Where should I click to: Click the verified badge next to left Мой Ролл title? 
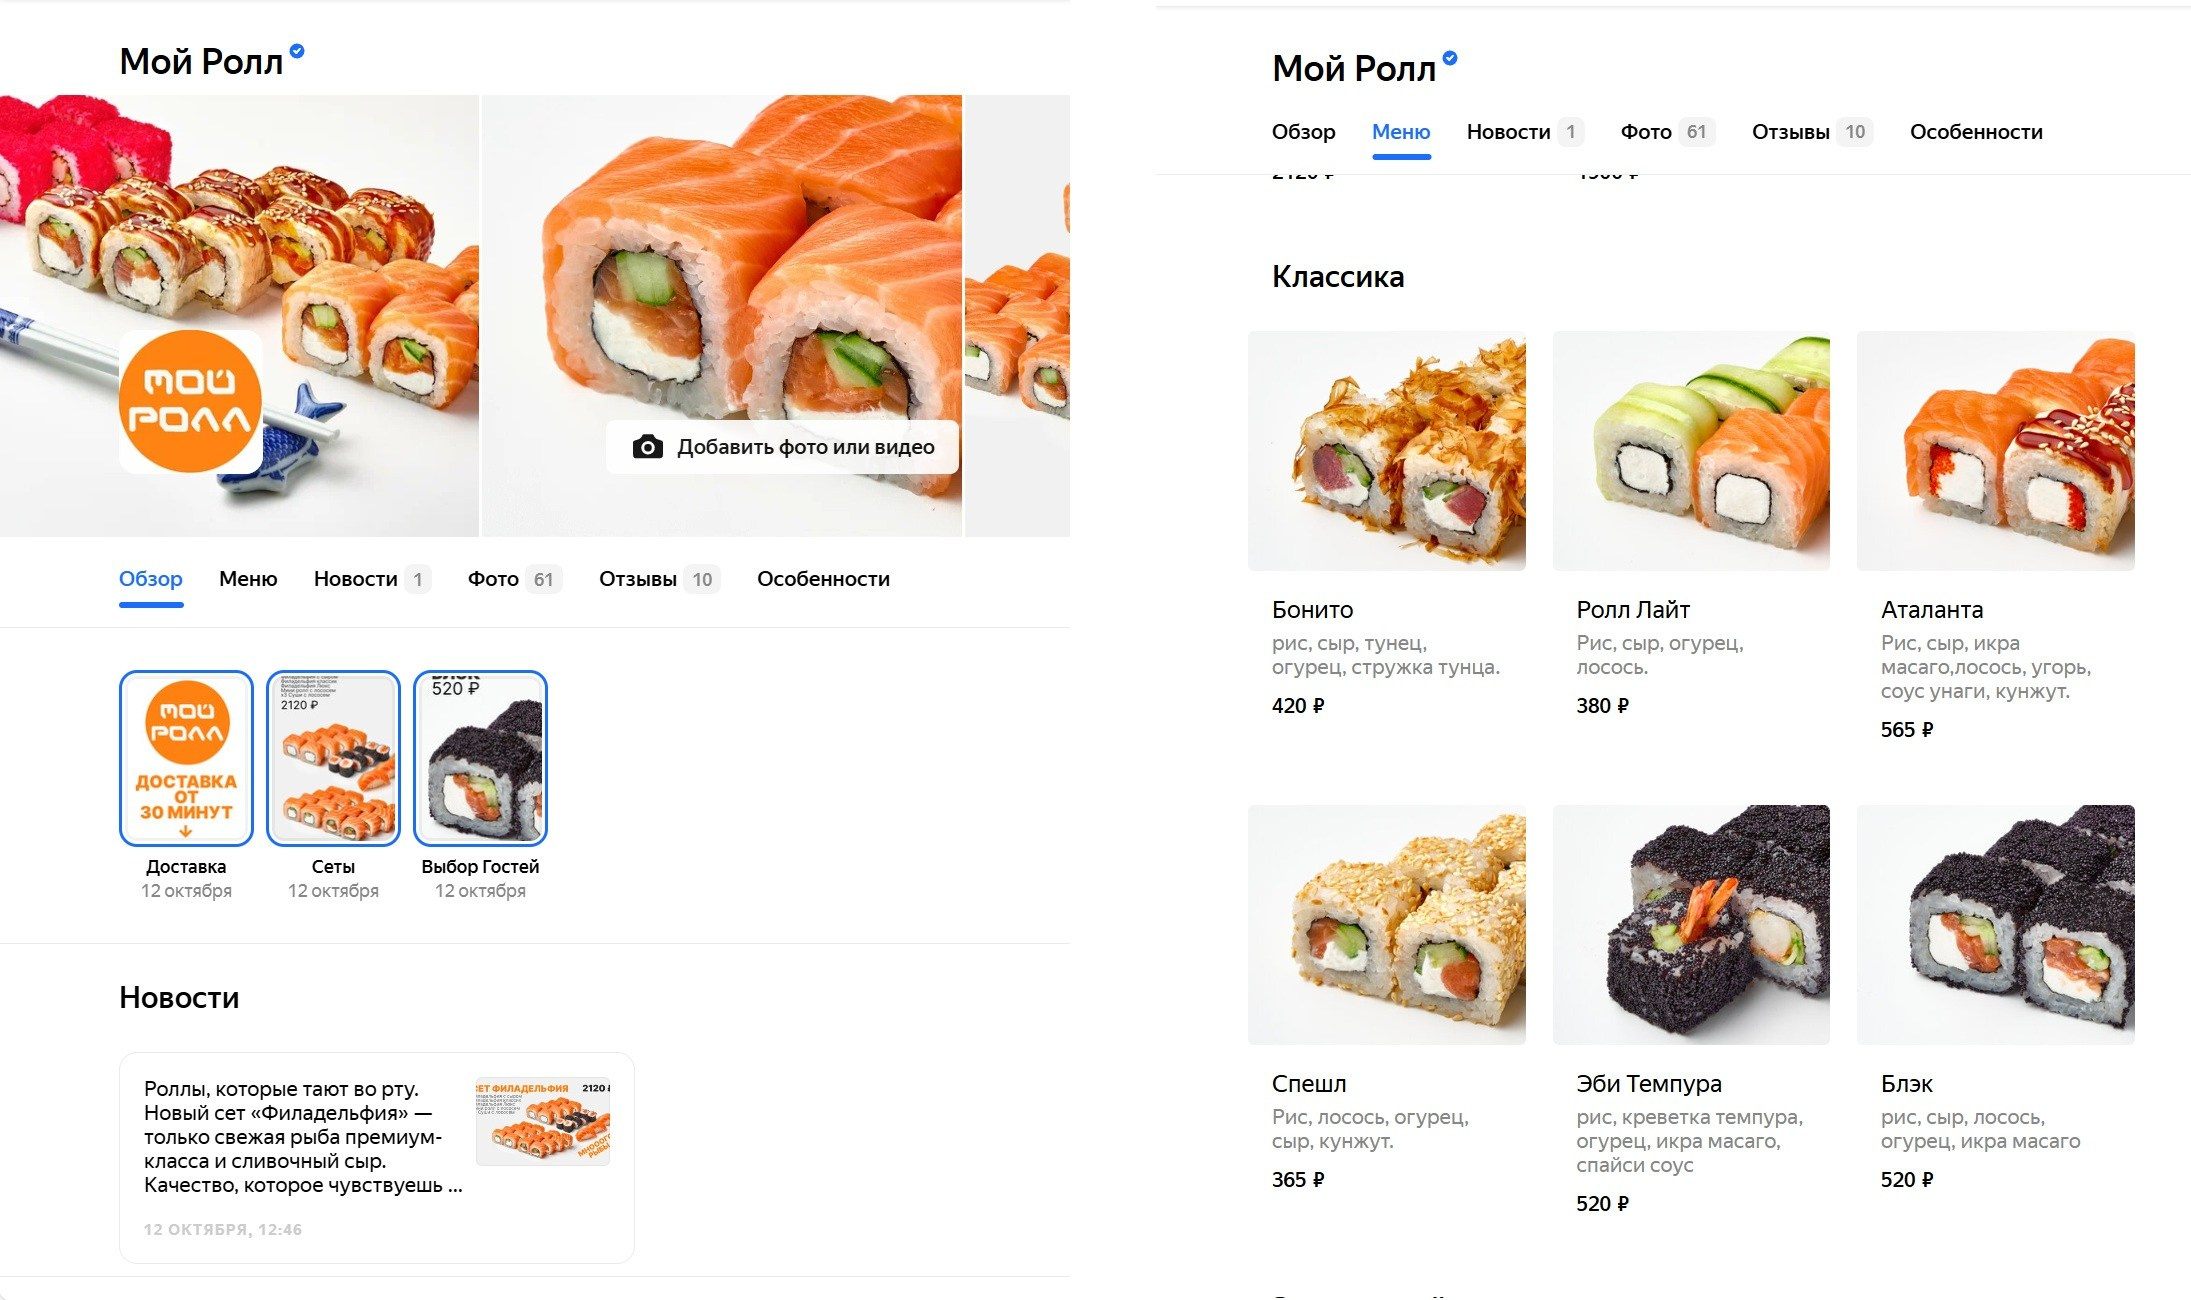(297, 52)
